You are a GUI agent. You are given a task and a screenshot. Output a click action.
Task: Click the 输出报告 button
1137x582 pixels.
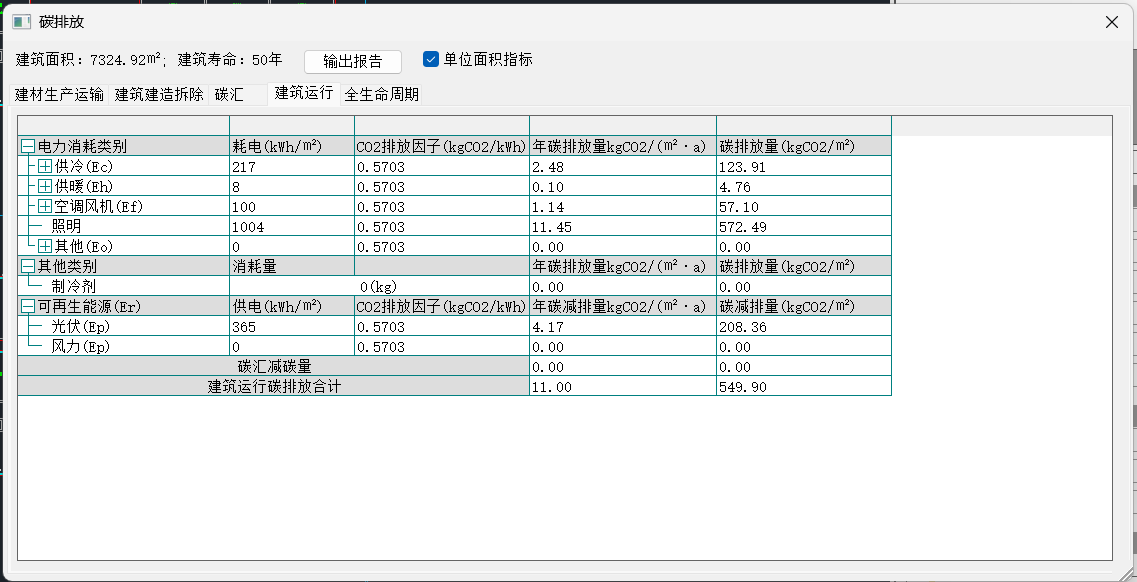coord(352,62)
